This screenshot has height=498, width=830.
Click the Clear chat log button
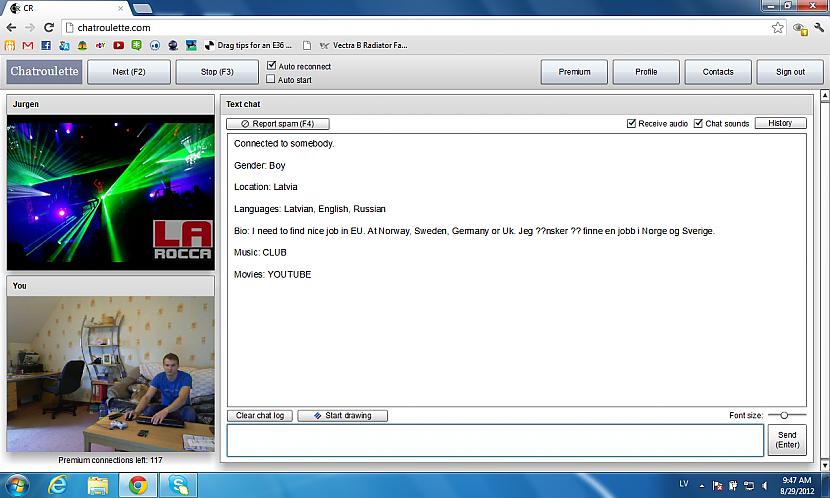(x=260, y=416)
